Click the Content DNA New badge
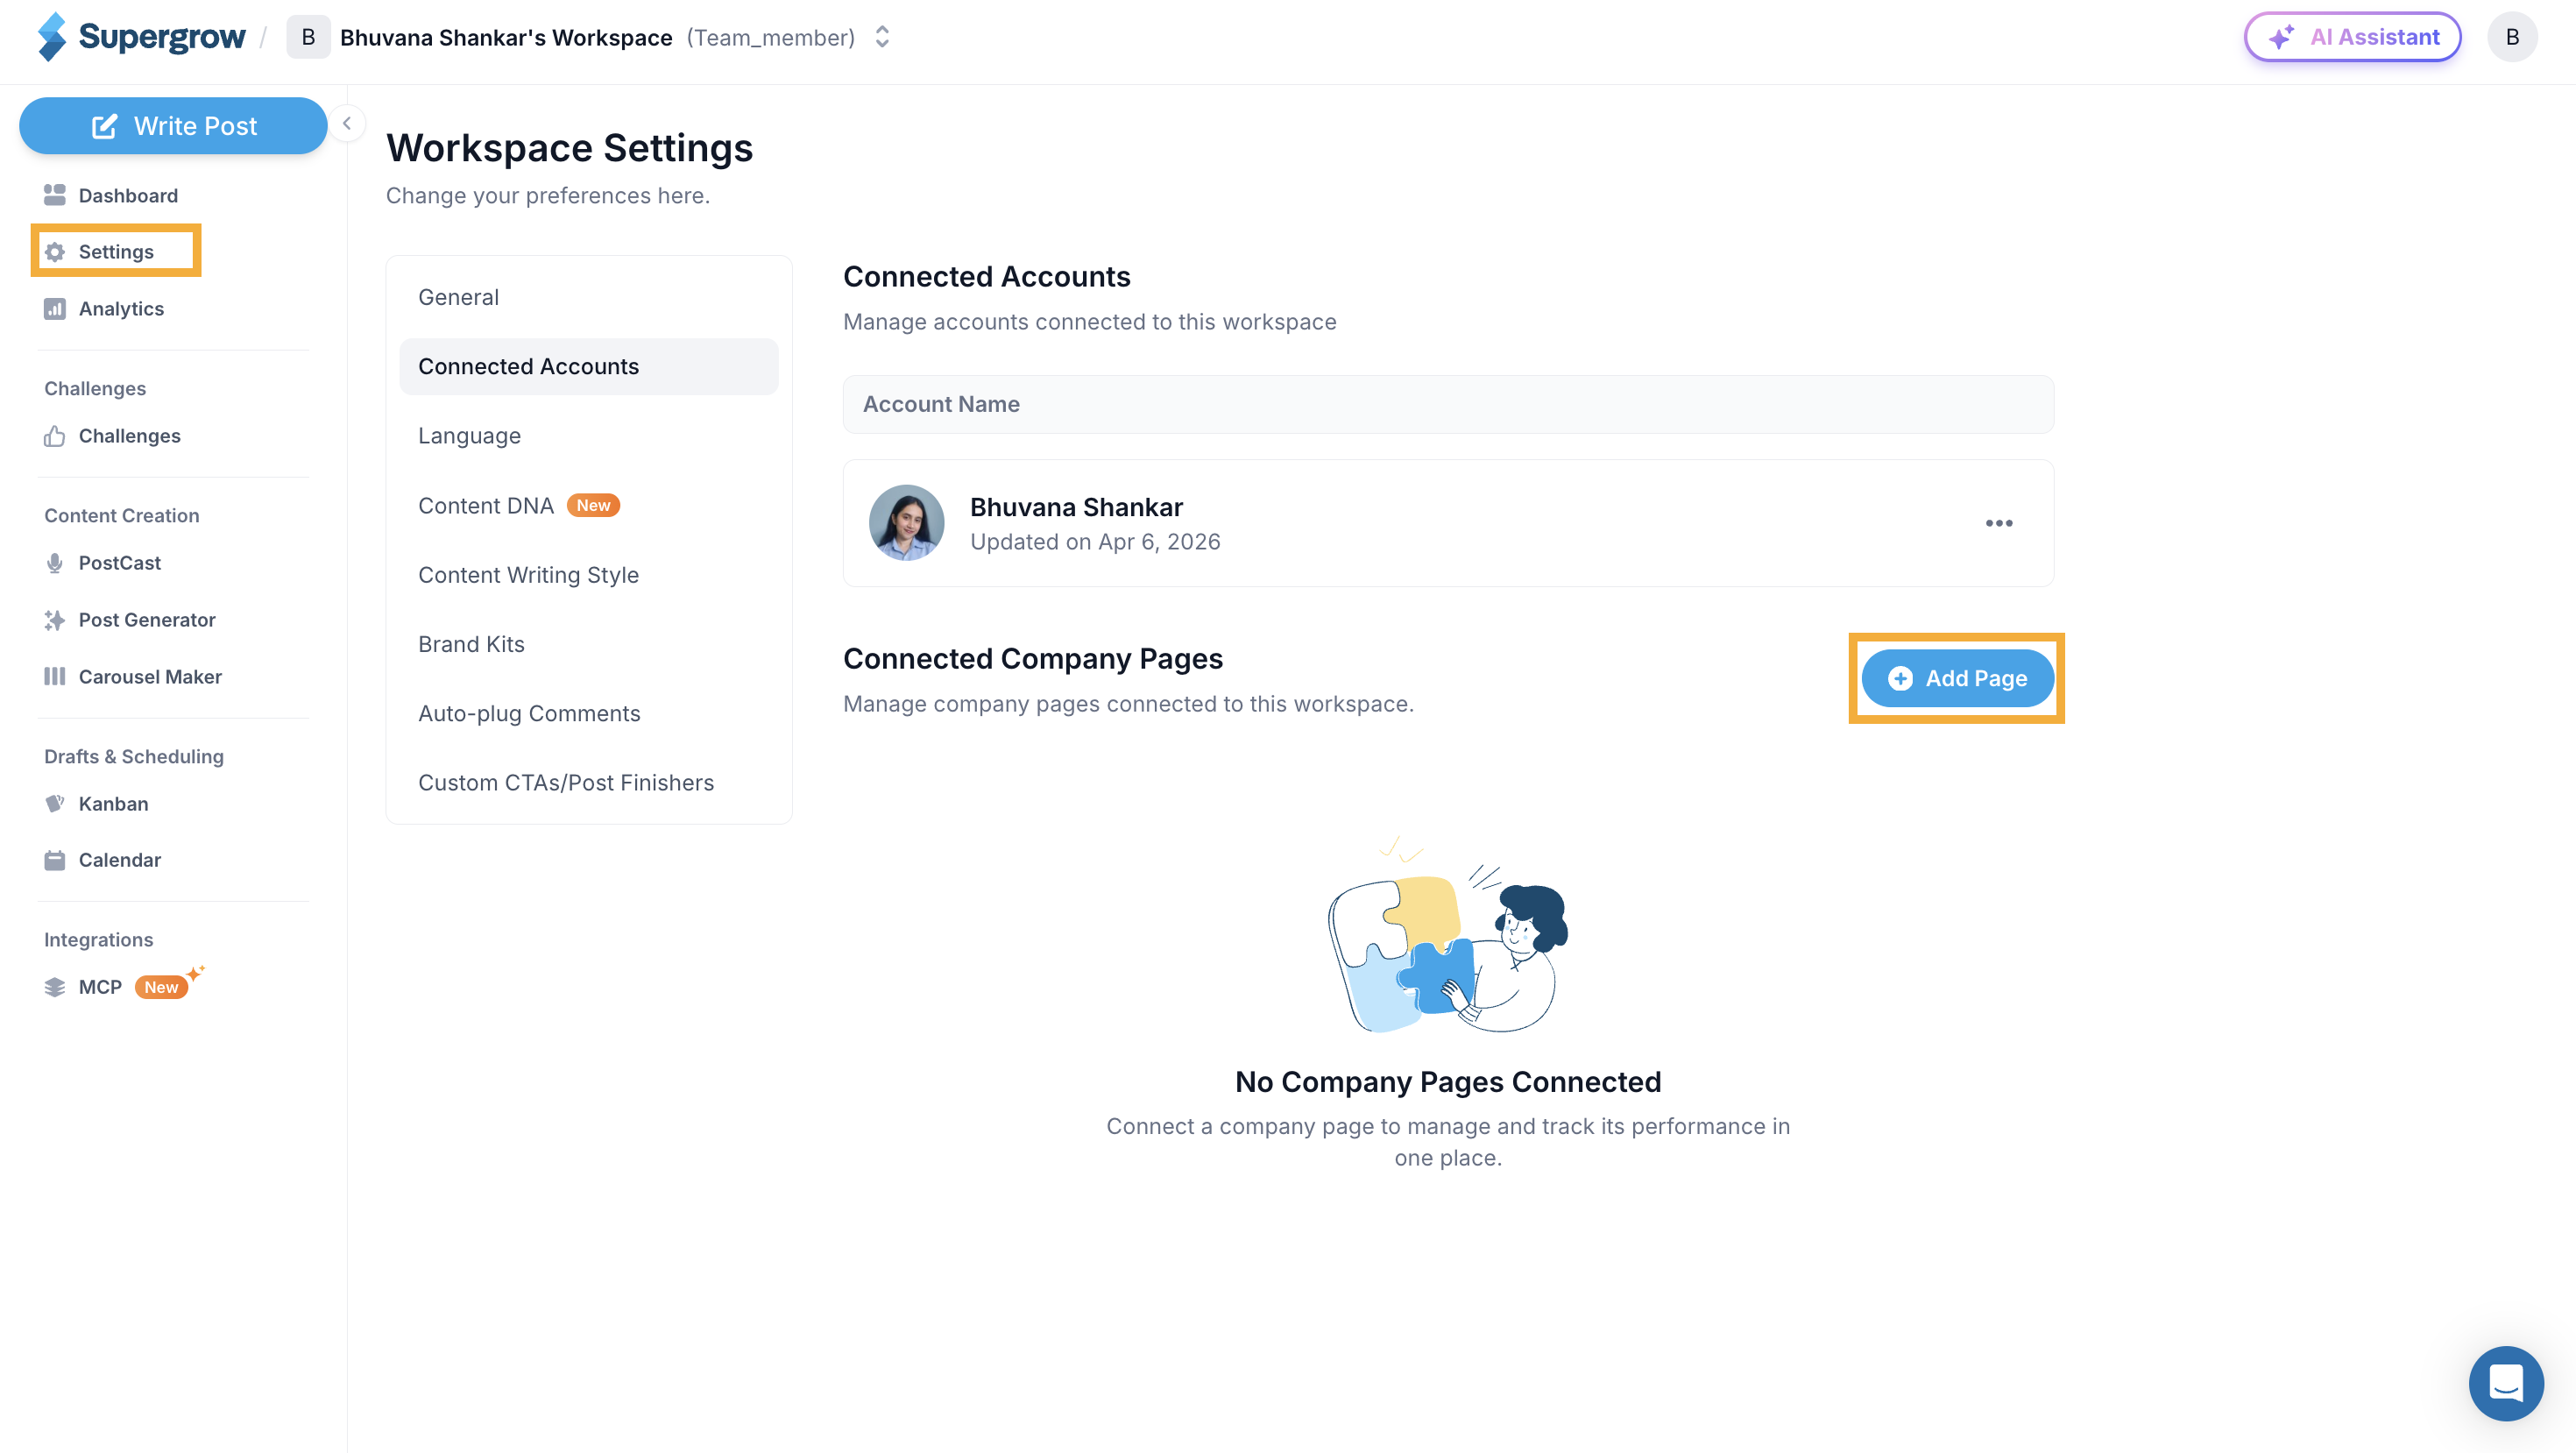Screen dimensions: 2576x1453 [x=593, y=505]
